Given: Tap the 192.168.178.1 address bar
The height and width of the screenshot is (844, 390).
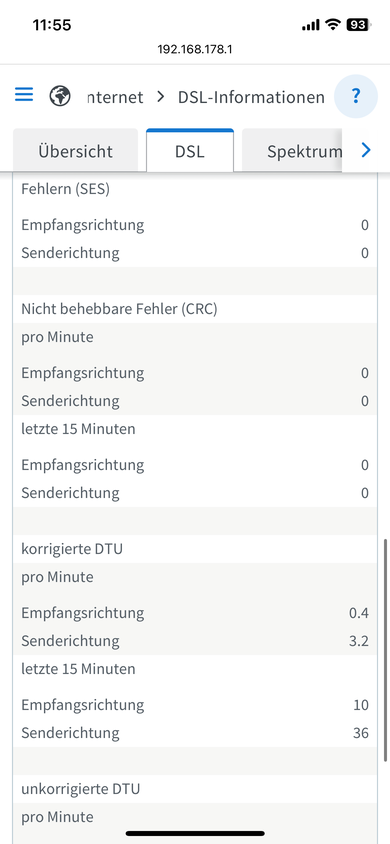Looking at the screenshot, I should (x=195, y=50).
